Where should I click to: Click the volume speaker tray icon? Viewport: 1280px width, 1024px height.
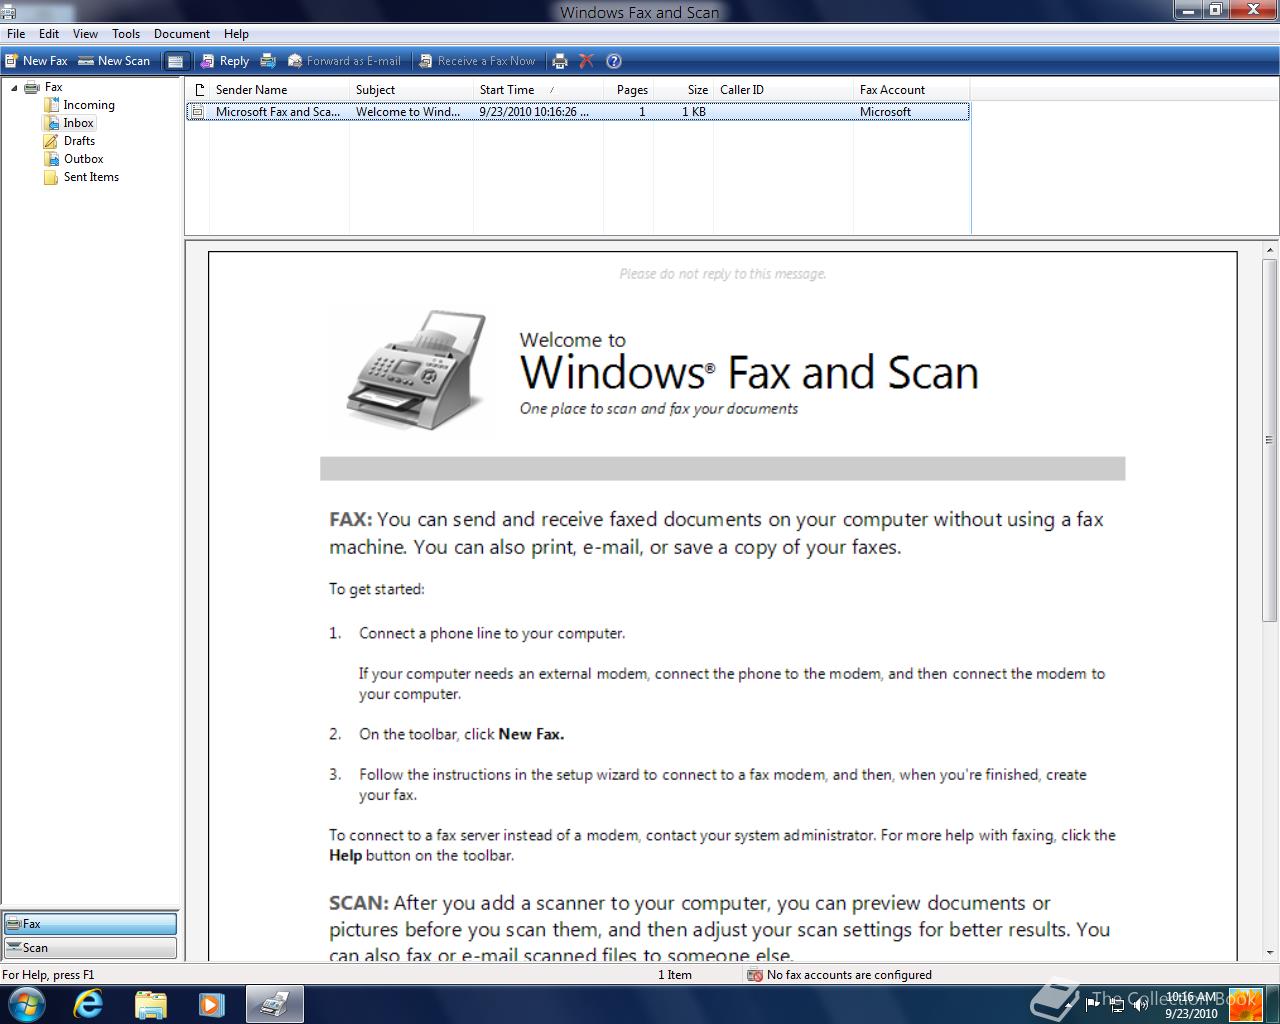[x=1139, y=1004]
